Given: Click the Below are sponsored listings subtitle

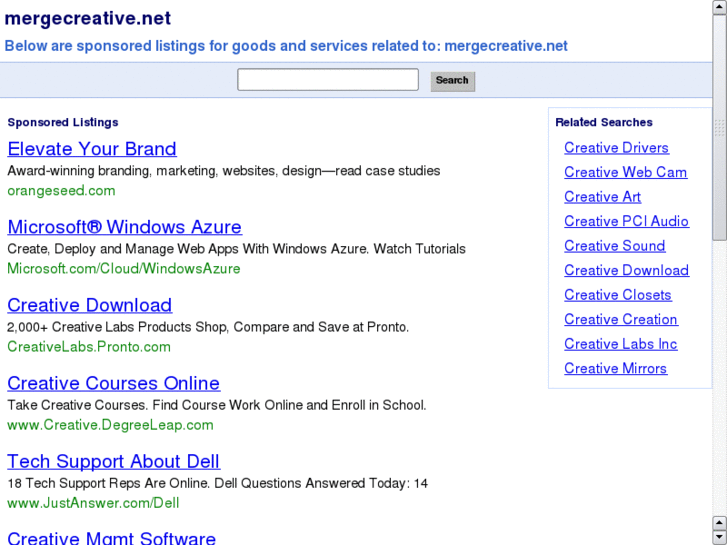Looking at the screenshot, I should pyautogui.click(x=286, y=46).
